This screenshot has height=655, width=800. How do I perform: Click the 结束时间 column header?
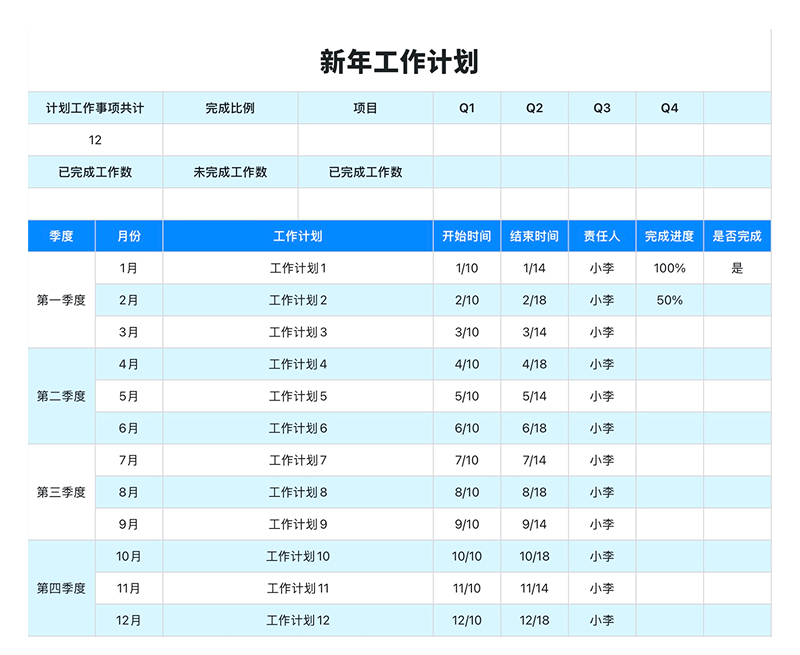pos(534,236)
